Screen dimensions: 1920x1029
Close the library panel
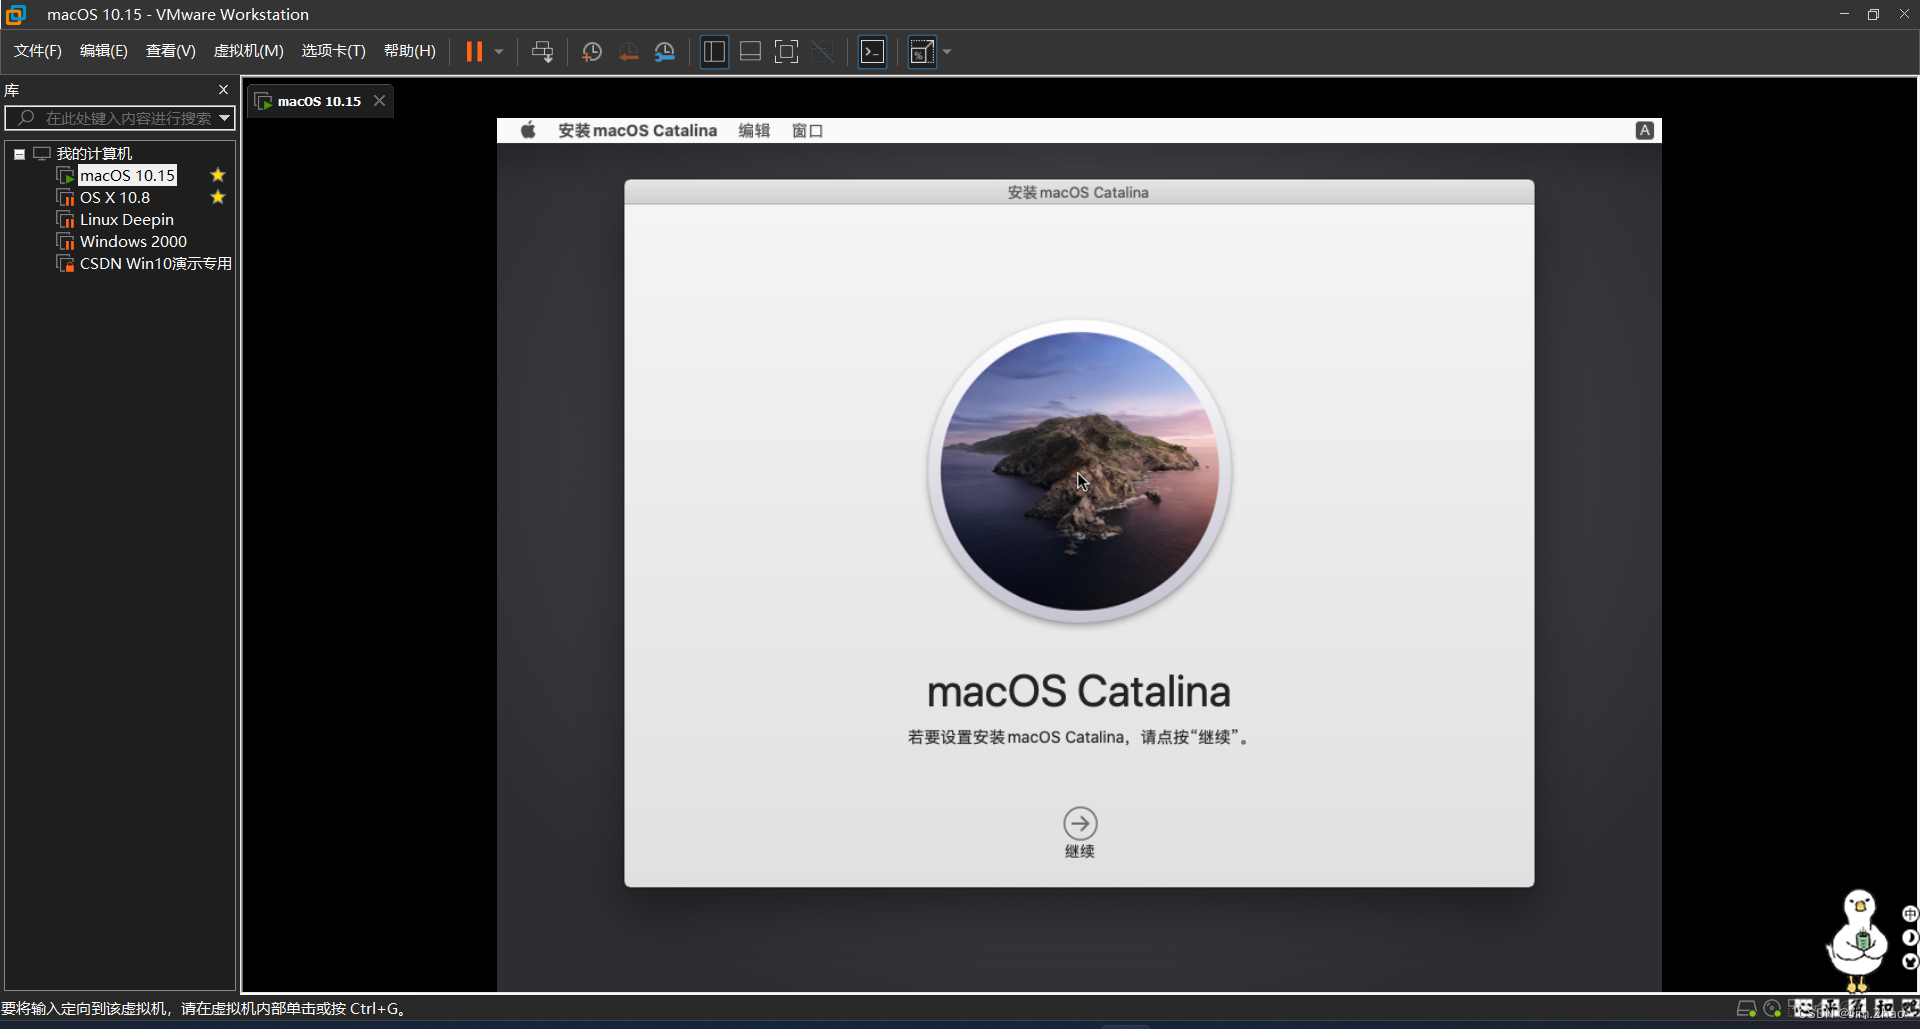[223, 90]
